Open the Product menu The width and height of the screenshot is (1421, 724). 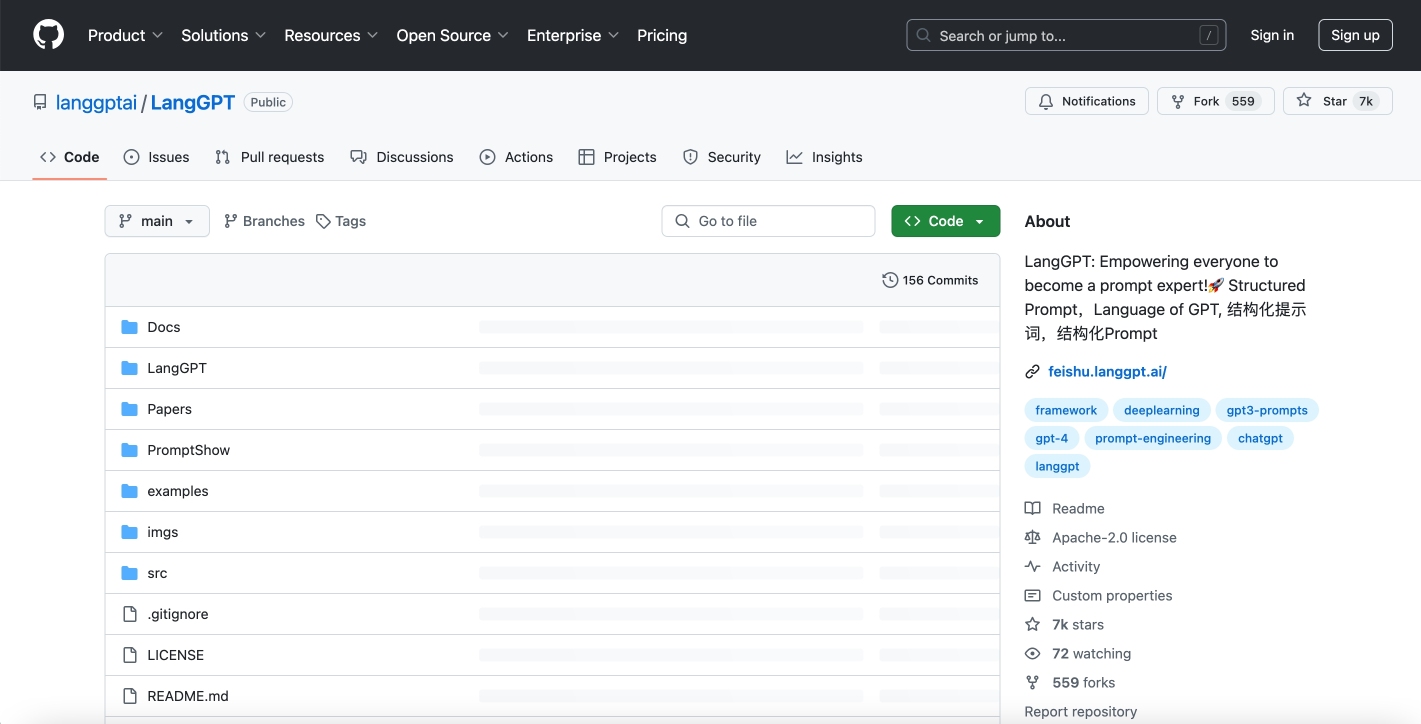click(125, 35)
